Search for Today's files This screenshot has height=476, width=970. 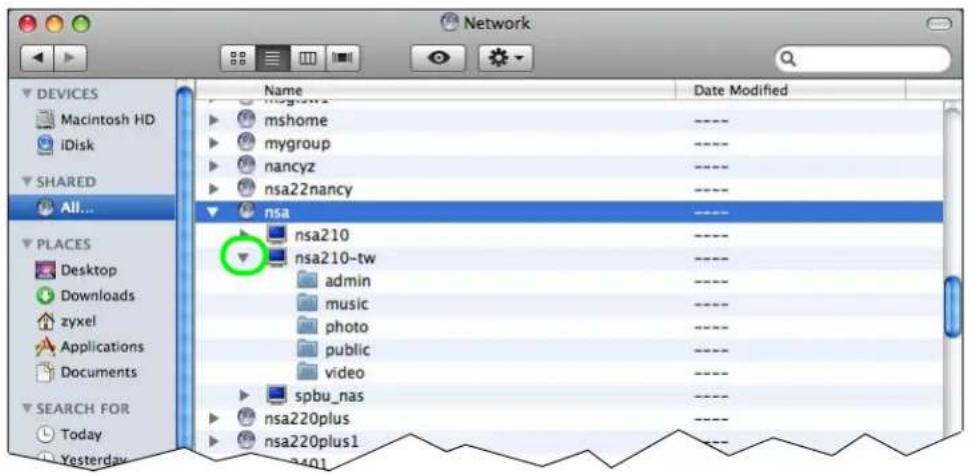(x=69, y=435)
